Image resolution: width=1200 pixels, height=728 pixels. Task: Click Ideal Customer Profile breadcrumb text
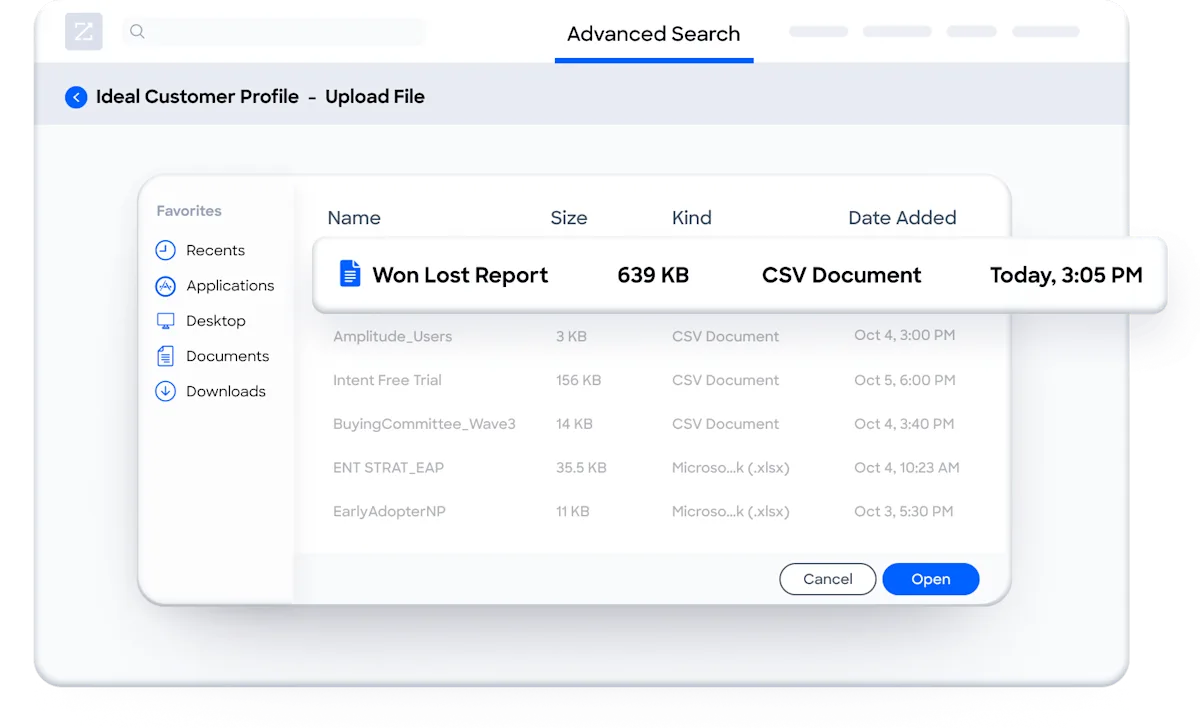click(x=197, y=97)
